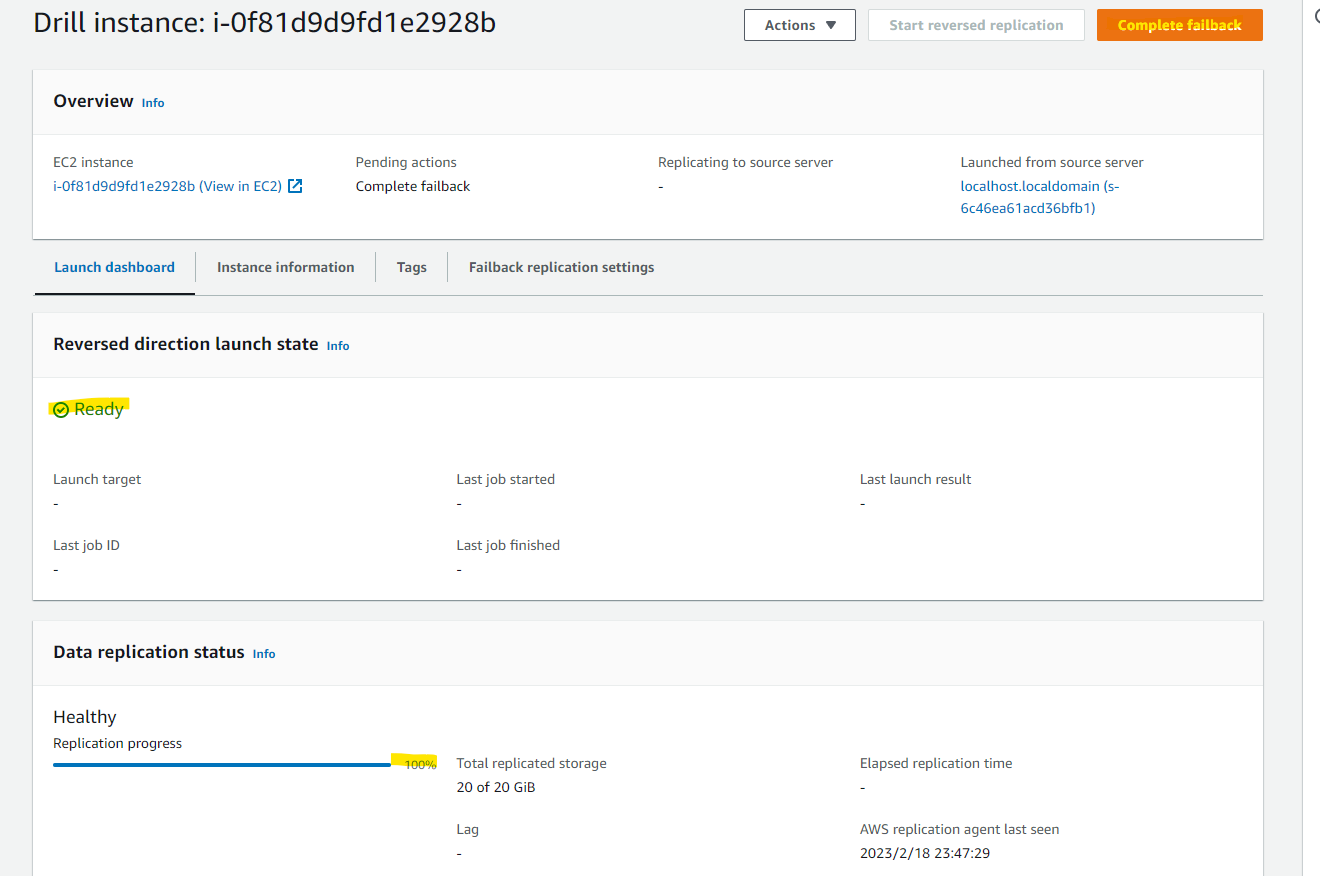The width and height of the screenshot is (1320, 876).
Task: Click the Healthy replication status text
Action: click(x=85, y=717)
